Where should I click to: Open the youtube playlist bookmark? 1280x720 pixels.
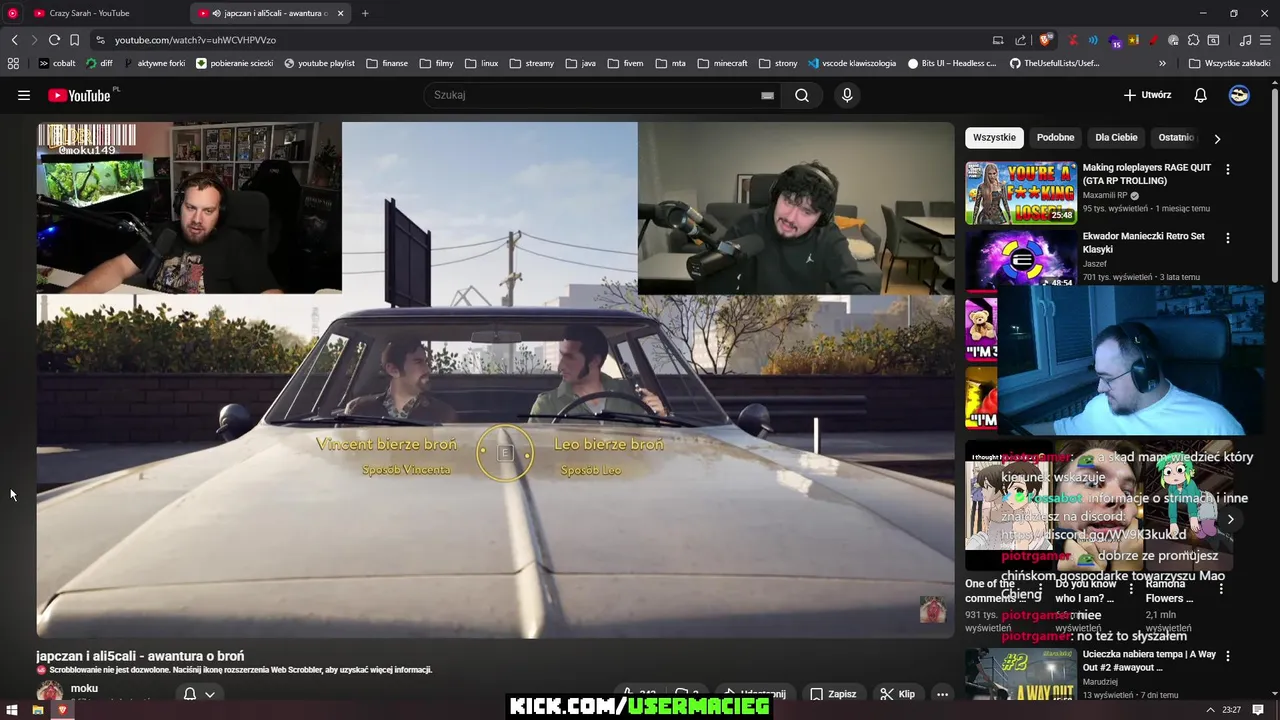click(x=319, y=63)
